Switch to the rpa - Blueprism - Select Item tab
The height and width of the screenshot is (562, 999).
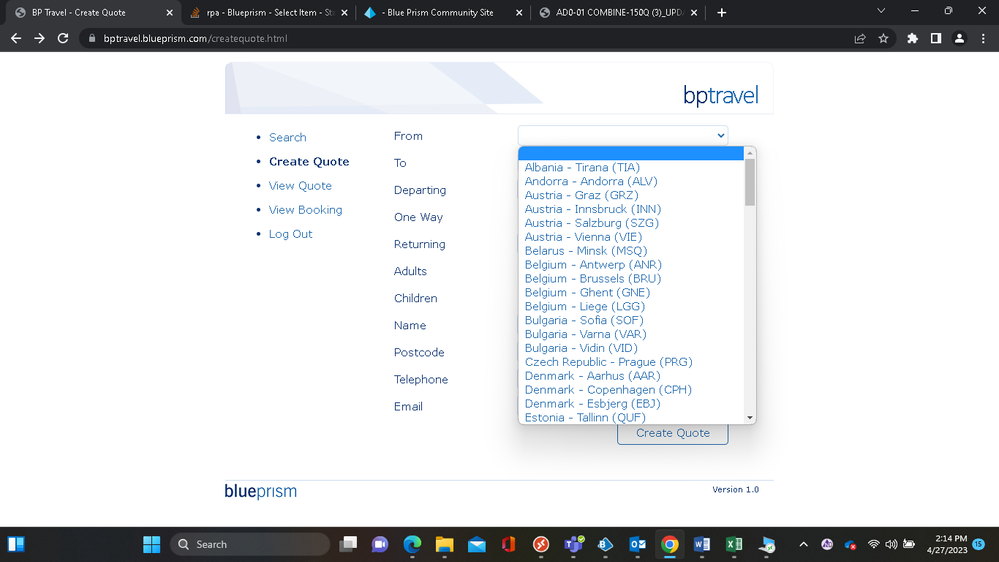(269, 13)
